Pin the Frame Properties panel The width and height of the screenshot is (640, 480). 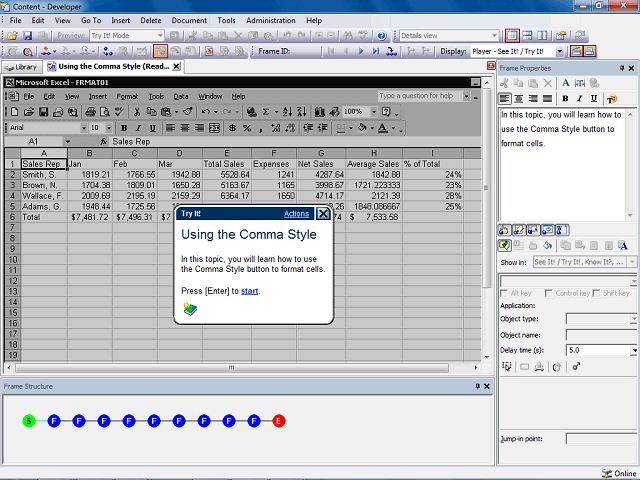pyautogui.click(x=622, y=68)
